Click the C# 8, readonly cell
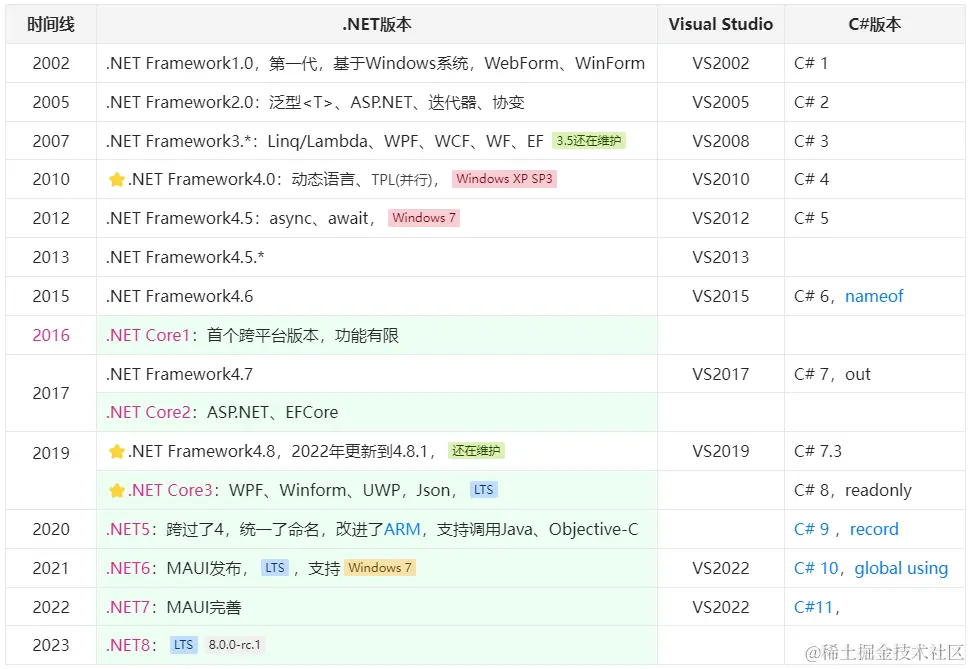The width and height of the screenshot is (971, 669). point(874,491)
